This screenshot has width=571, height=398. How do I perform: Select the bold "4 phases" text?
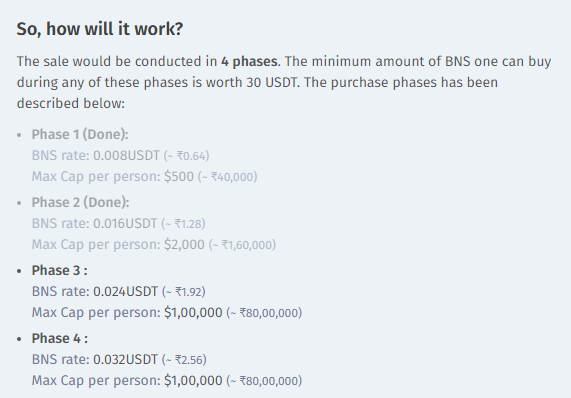coord(249,62)
